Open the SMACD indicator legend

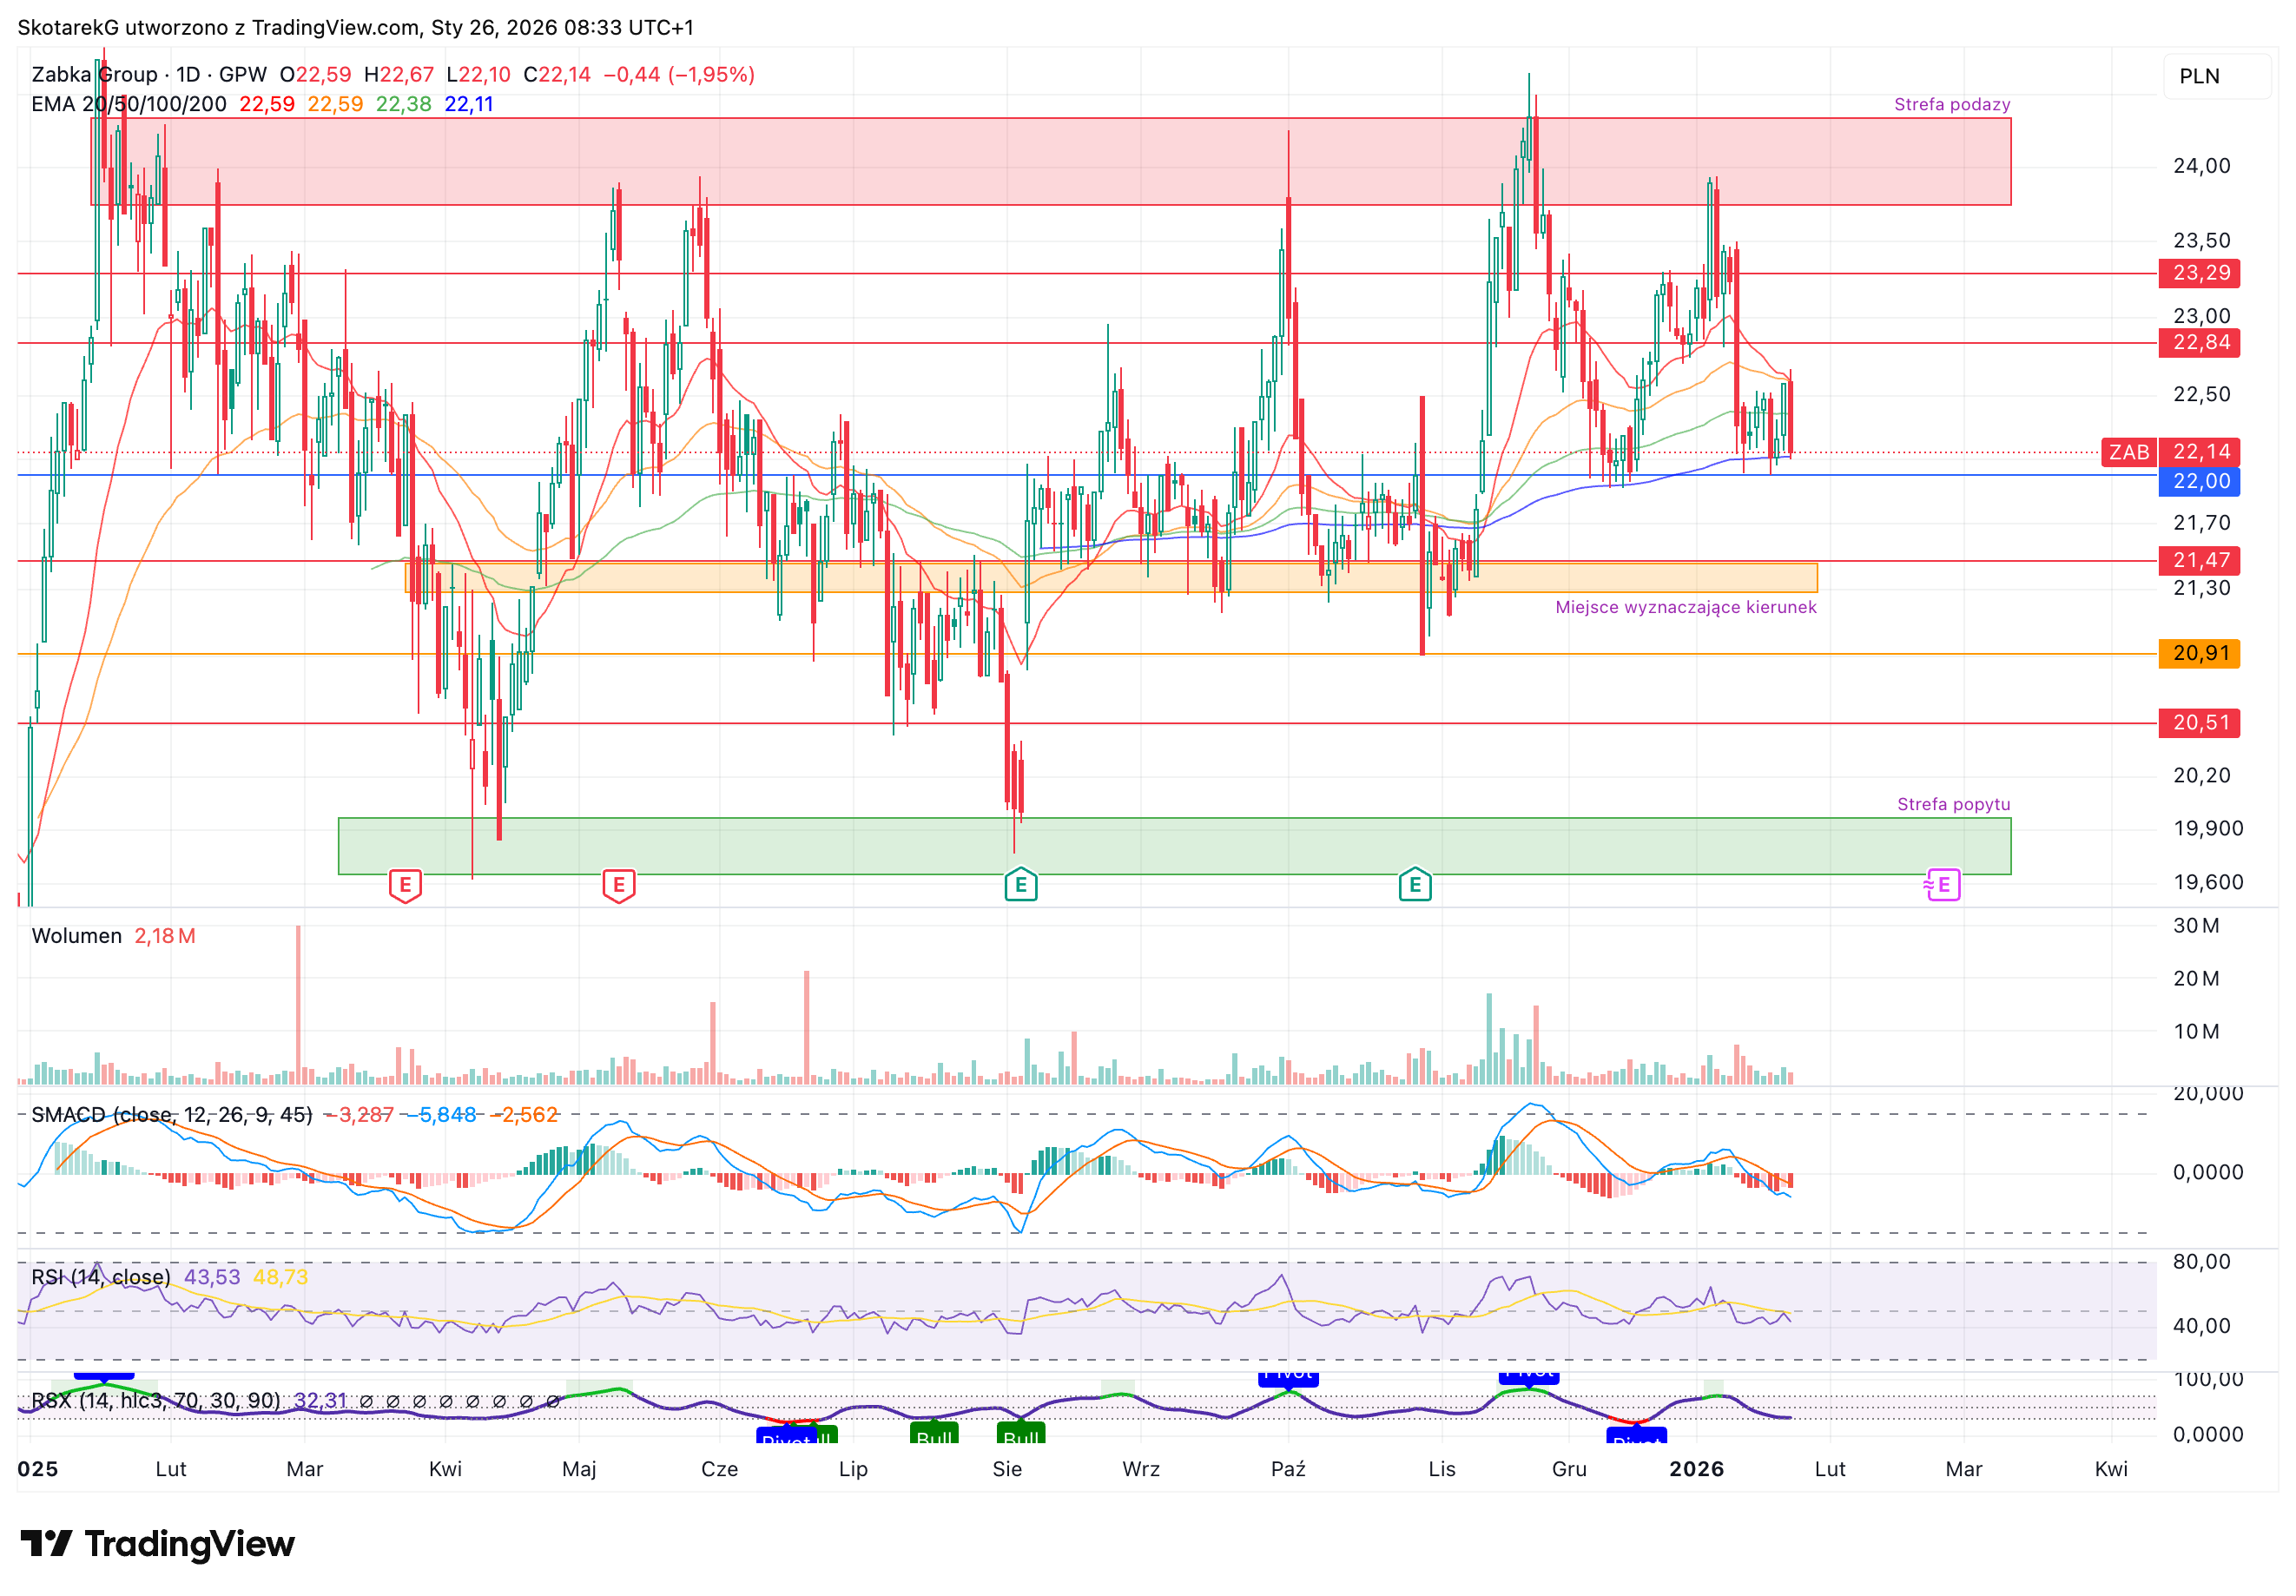click(172, 1115)
